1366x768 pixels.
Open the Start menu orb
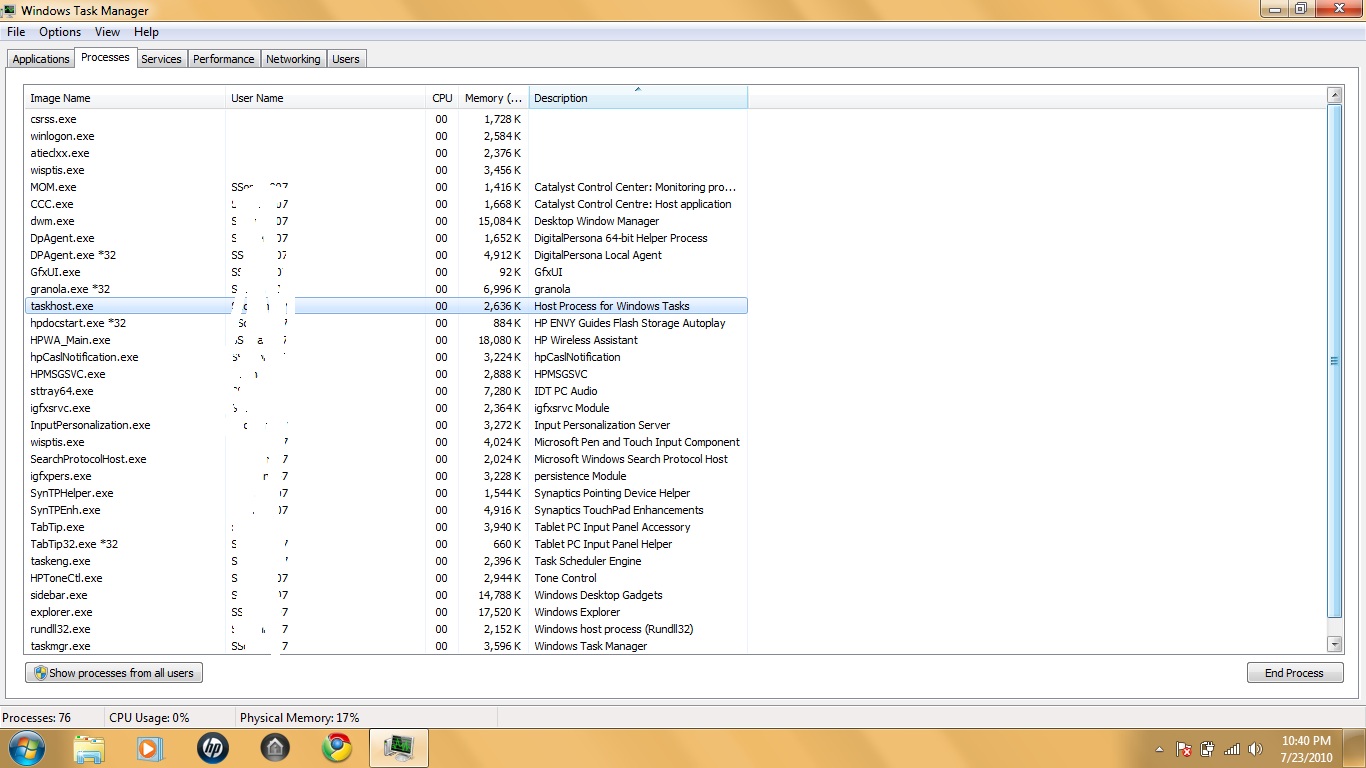[25, 747]
